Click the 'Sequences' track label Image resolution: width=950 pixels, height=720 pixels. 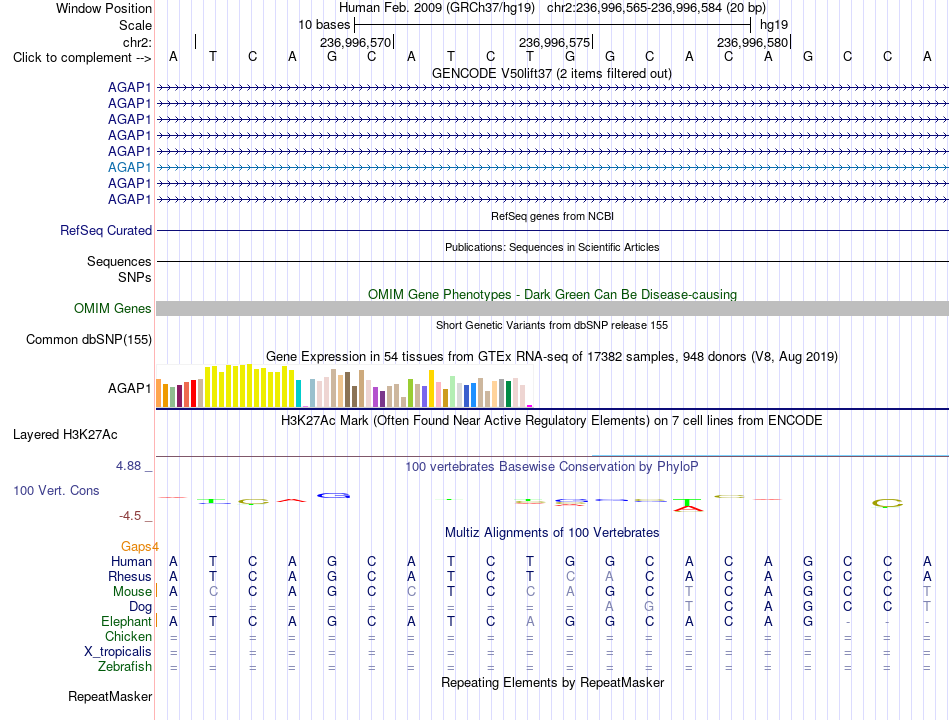coord(119,261)
